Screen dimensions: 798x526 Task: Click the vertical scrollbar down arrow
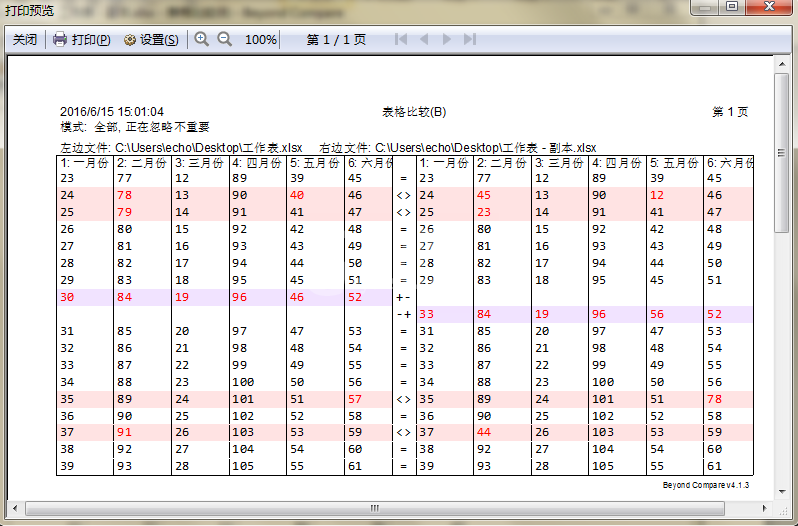coord(782,491)
